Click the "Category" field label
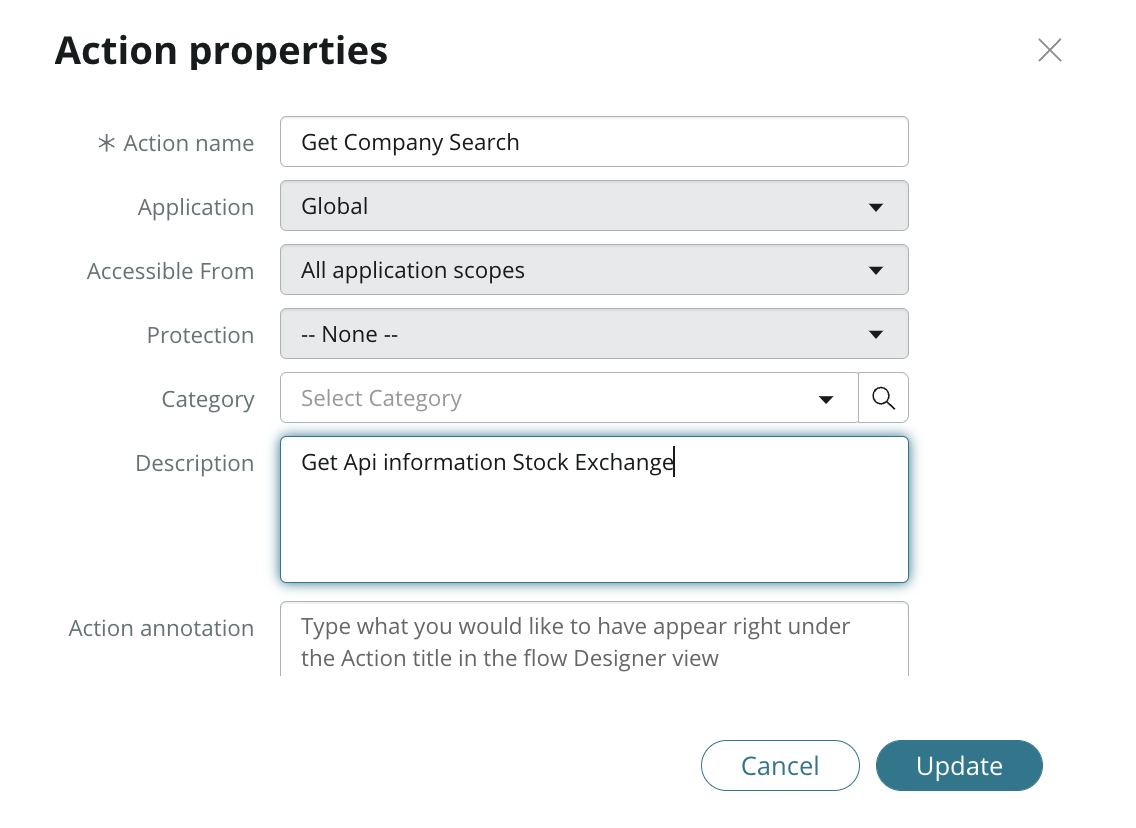The width and height of the screenshot is (1136, 828). (x=208, y=400)
